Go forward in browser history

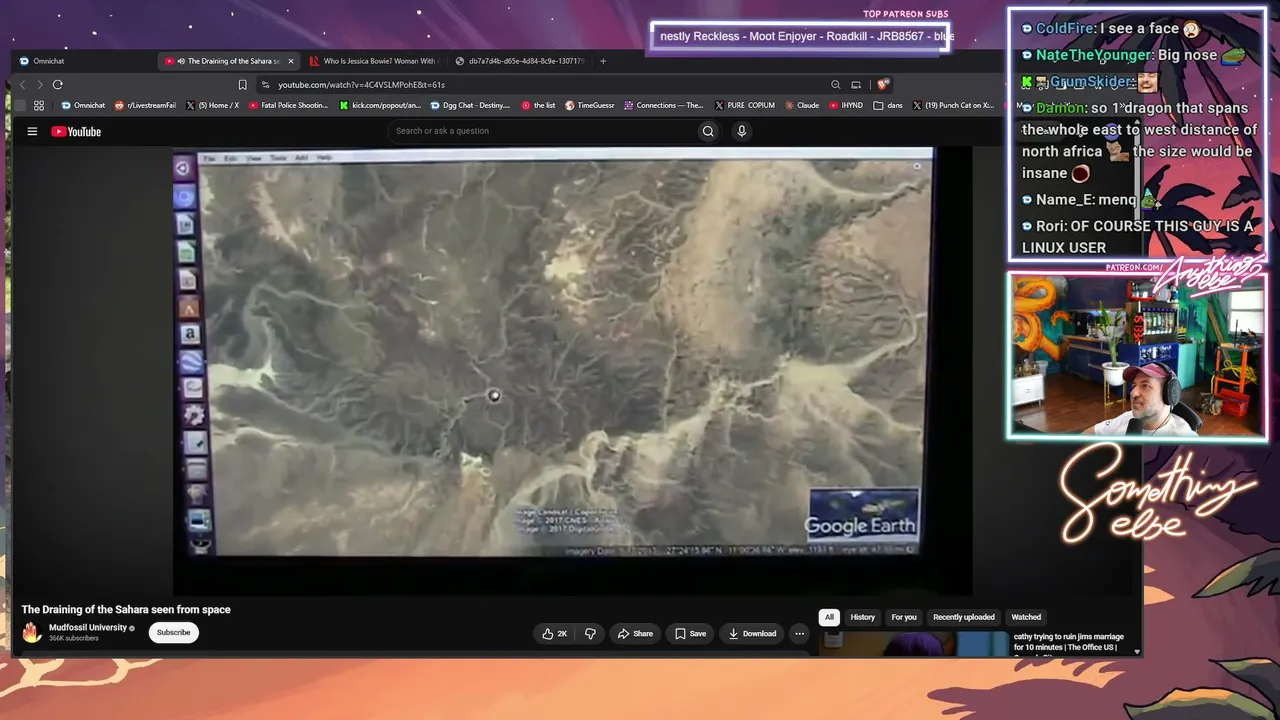coord(40,85)
